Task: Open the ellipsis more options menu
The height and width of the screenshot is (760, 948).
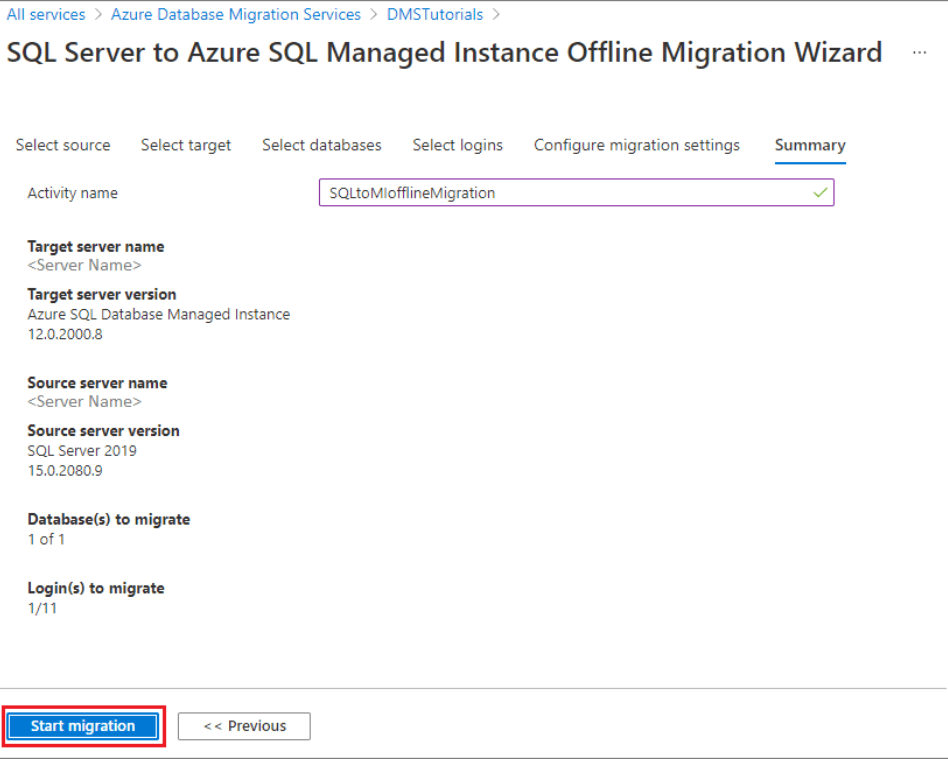Action: (919, 52)
